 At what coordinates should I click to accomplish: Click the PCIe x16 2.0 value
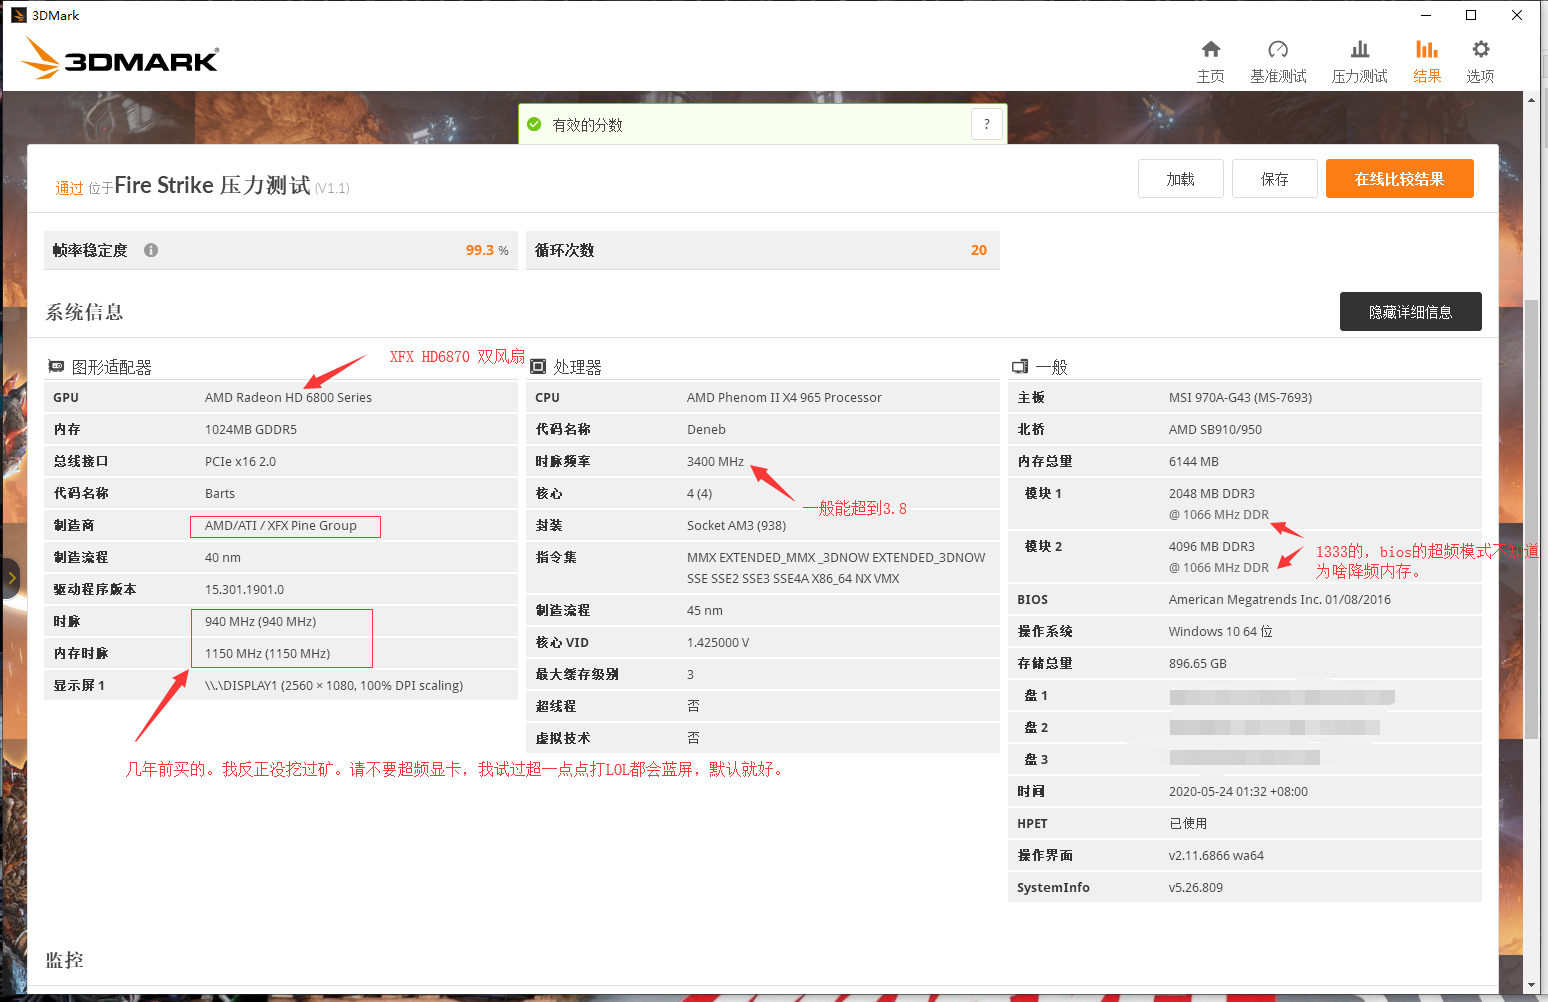tap(240, 461)
